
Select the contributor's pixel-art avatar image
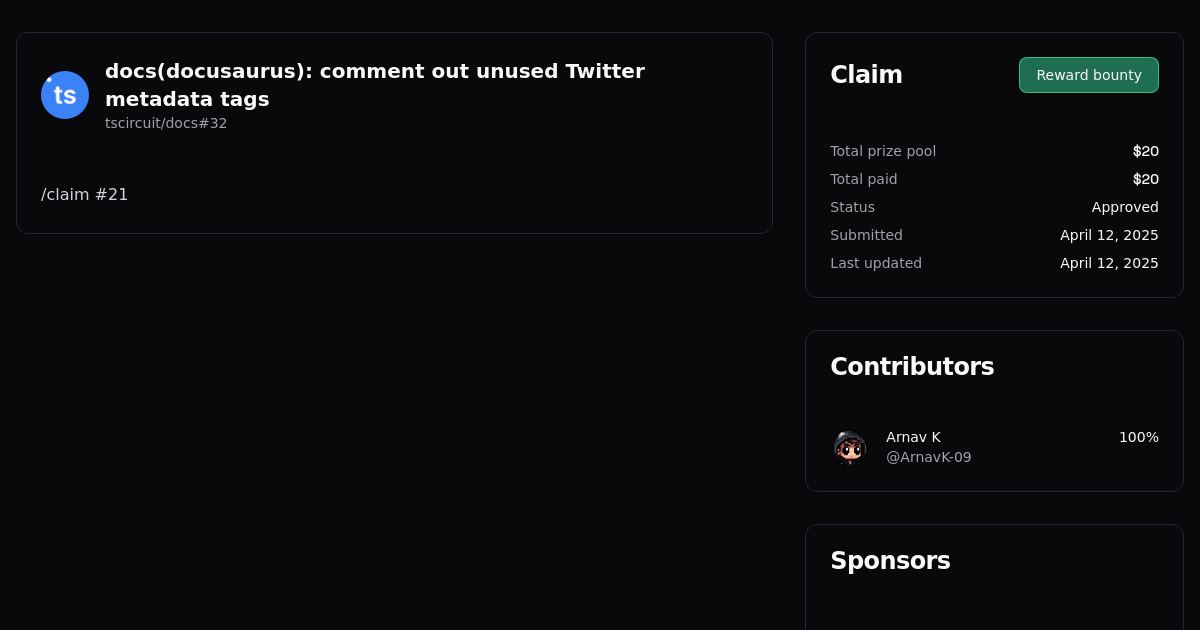point(850,447)
